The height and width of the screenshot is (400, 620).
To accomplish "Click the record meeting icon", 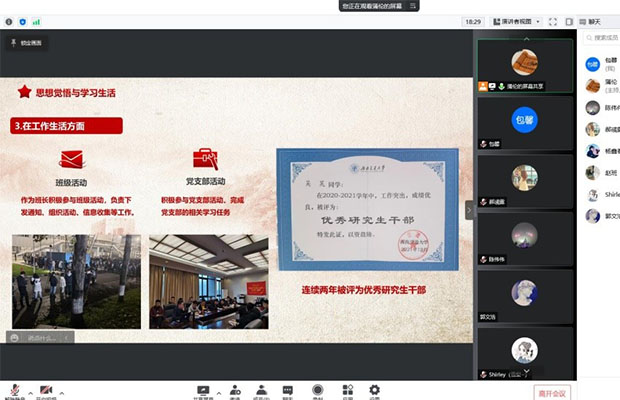I will coord(318,390).
